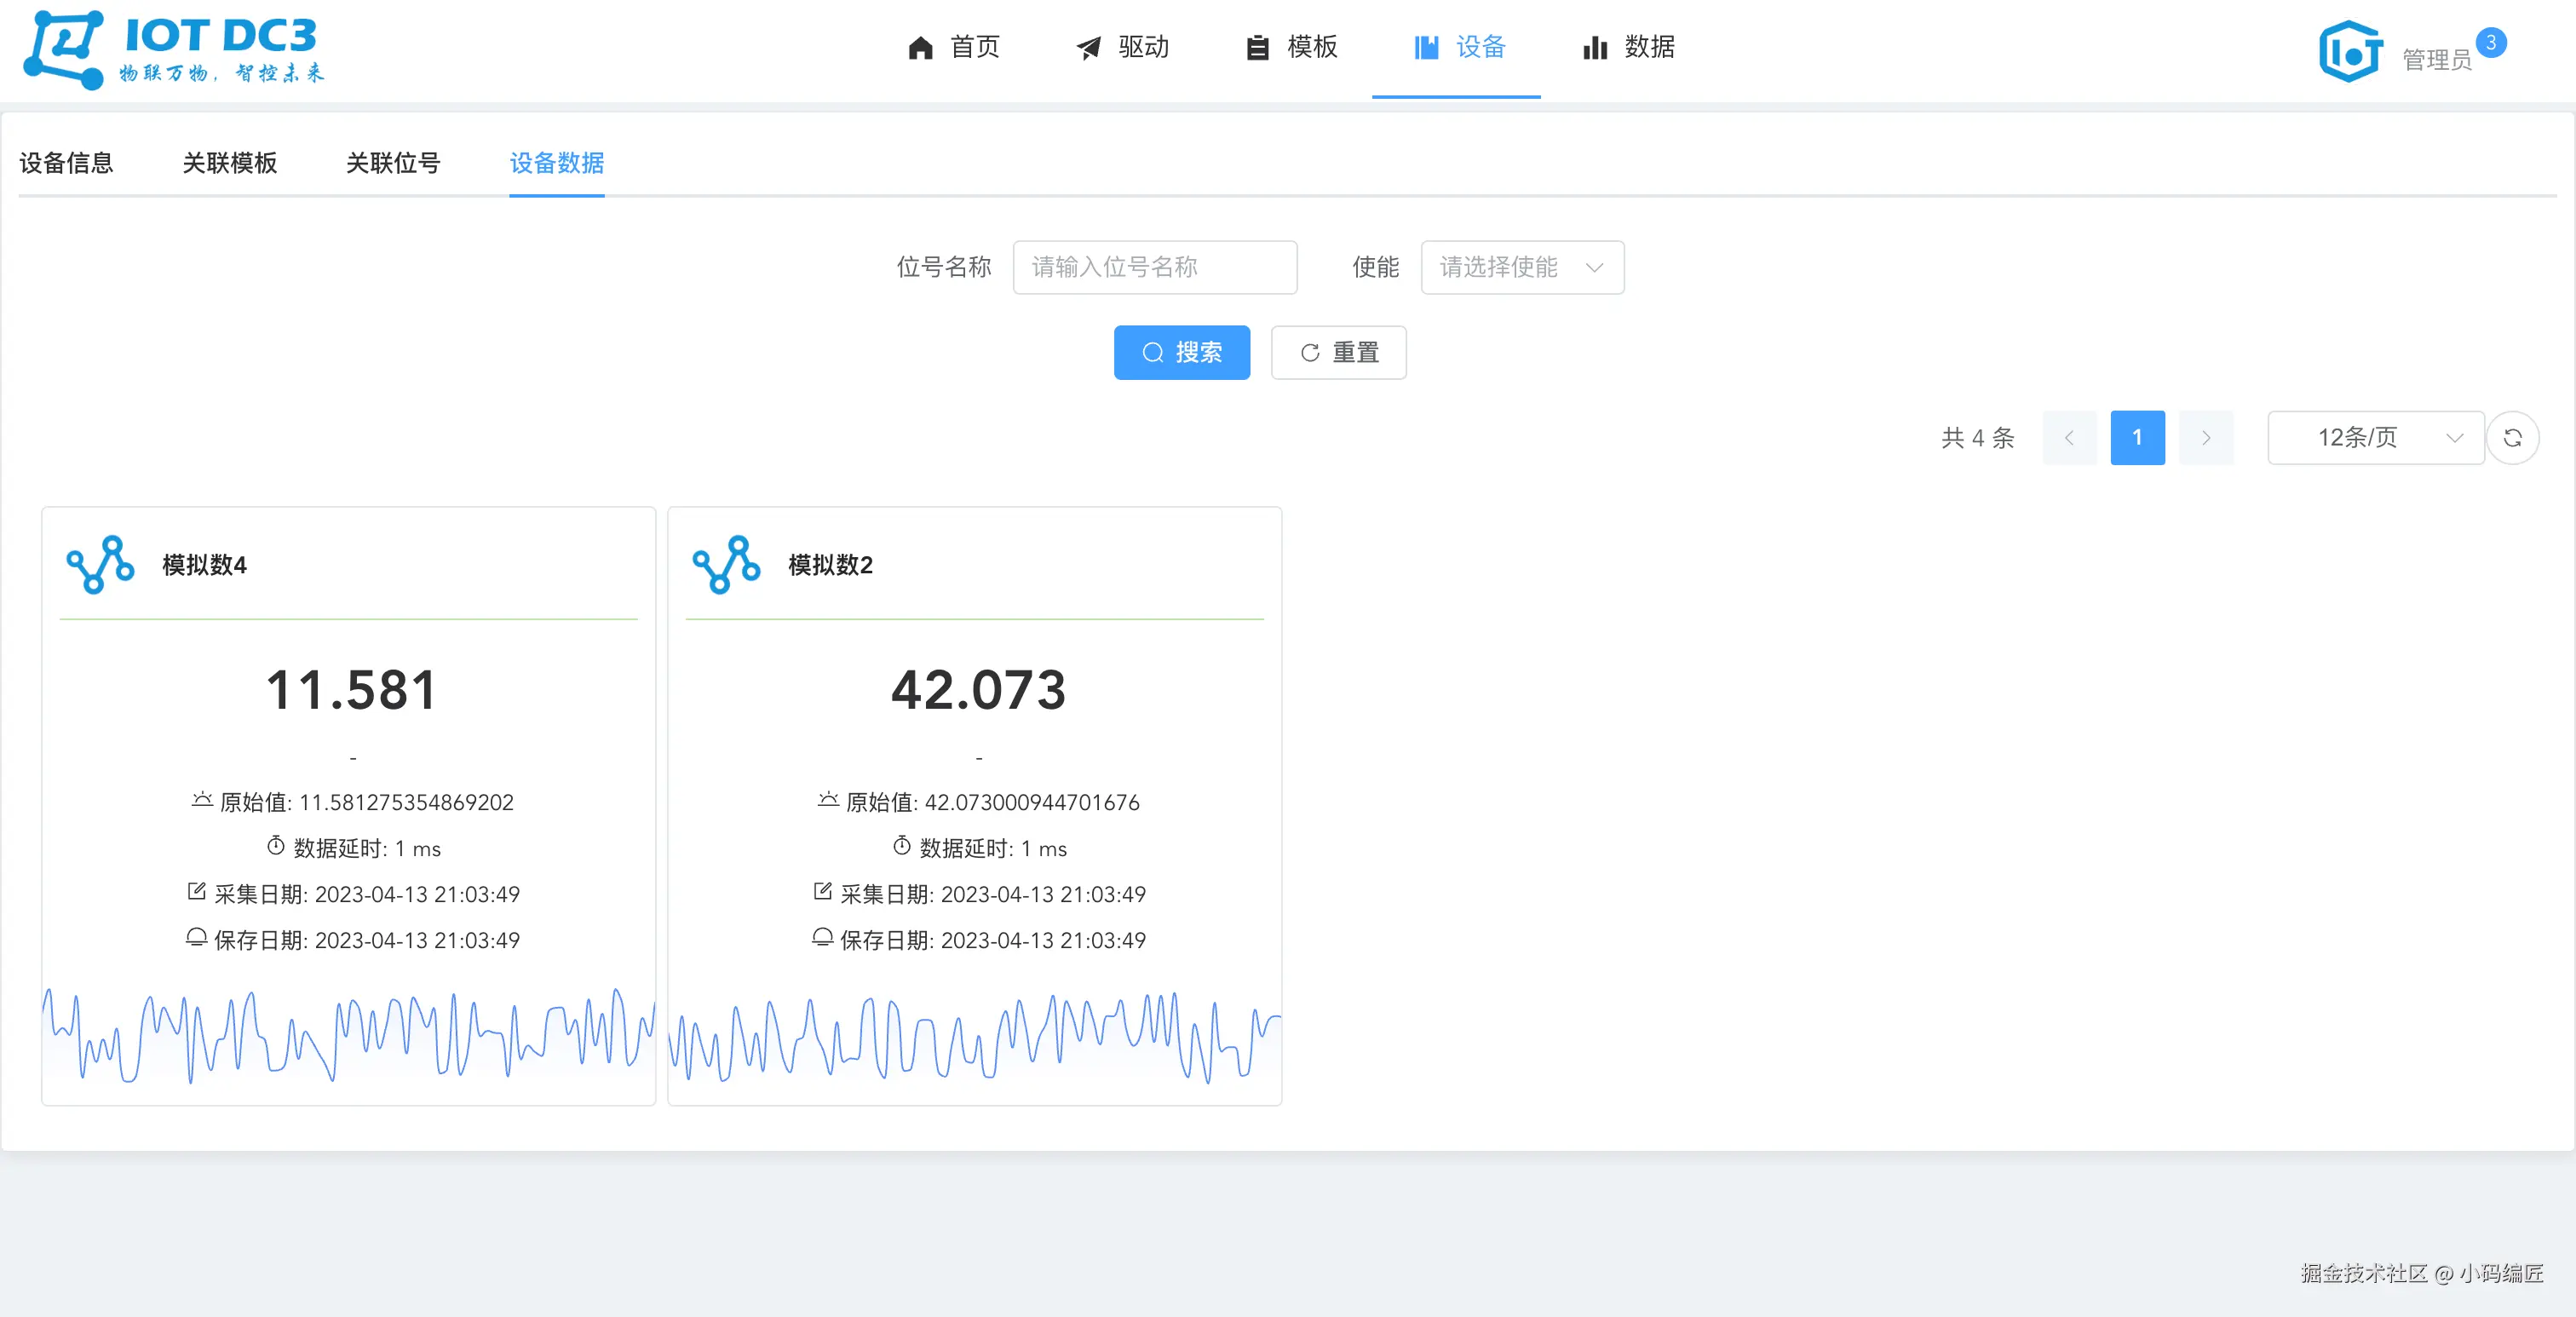This screenshot has height=1317, width=2576.
Task: Click the administrator avatar icon
Action: (x=2350, y=52)
